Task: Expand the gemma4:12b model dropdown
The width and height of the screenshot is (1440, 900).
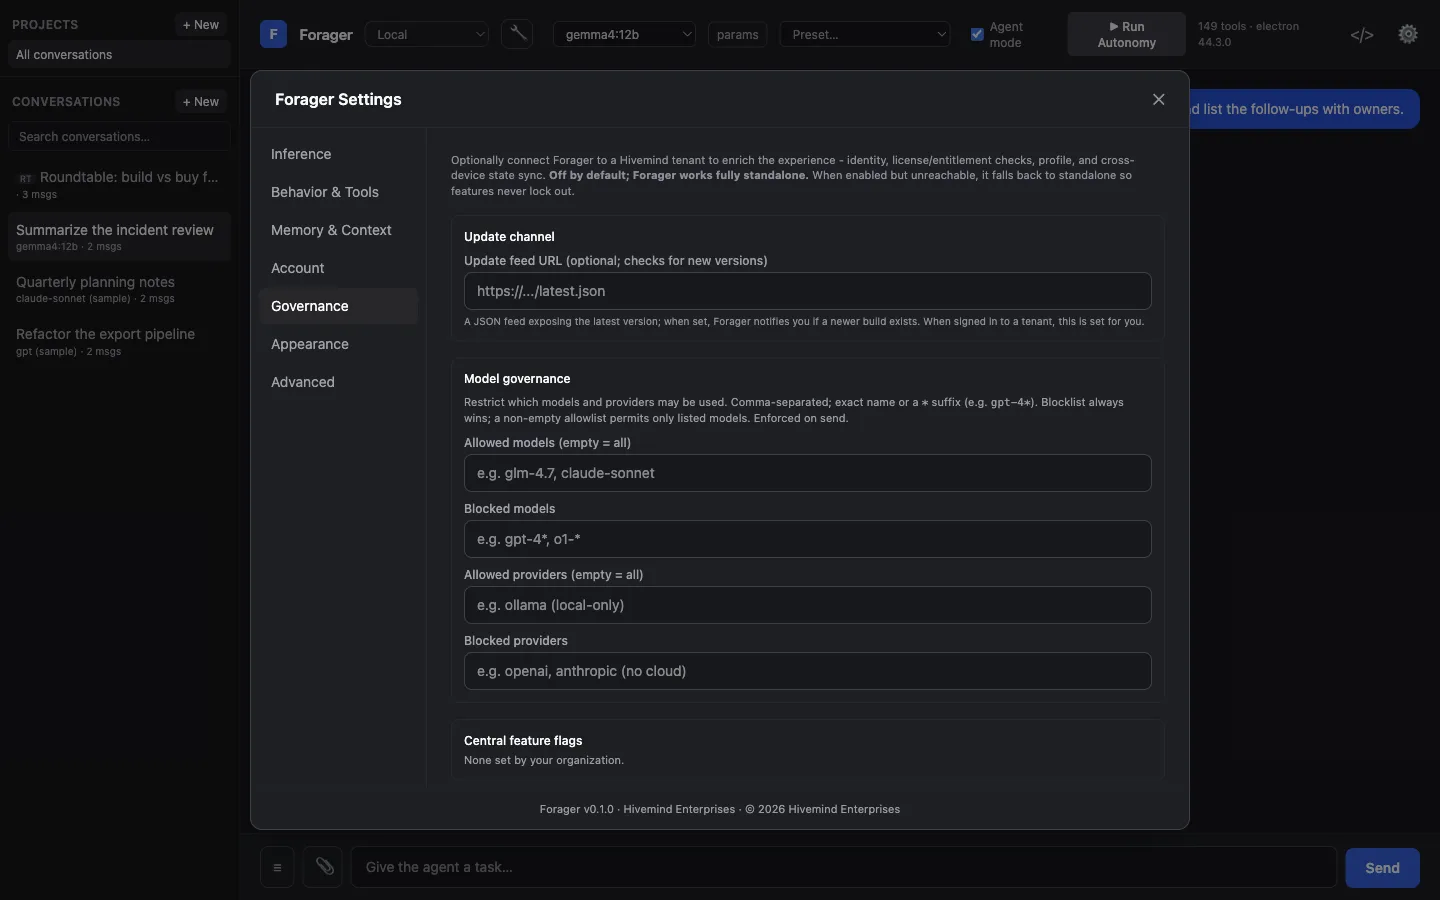Action: click(x=624, y=34)
